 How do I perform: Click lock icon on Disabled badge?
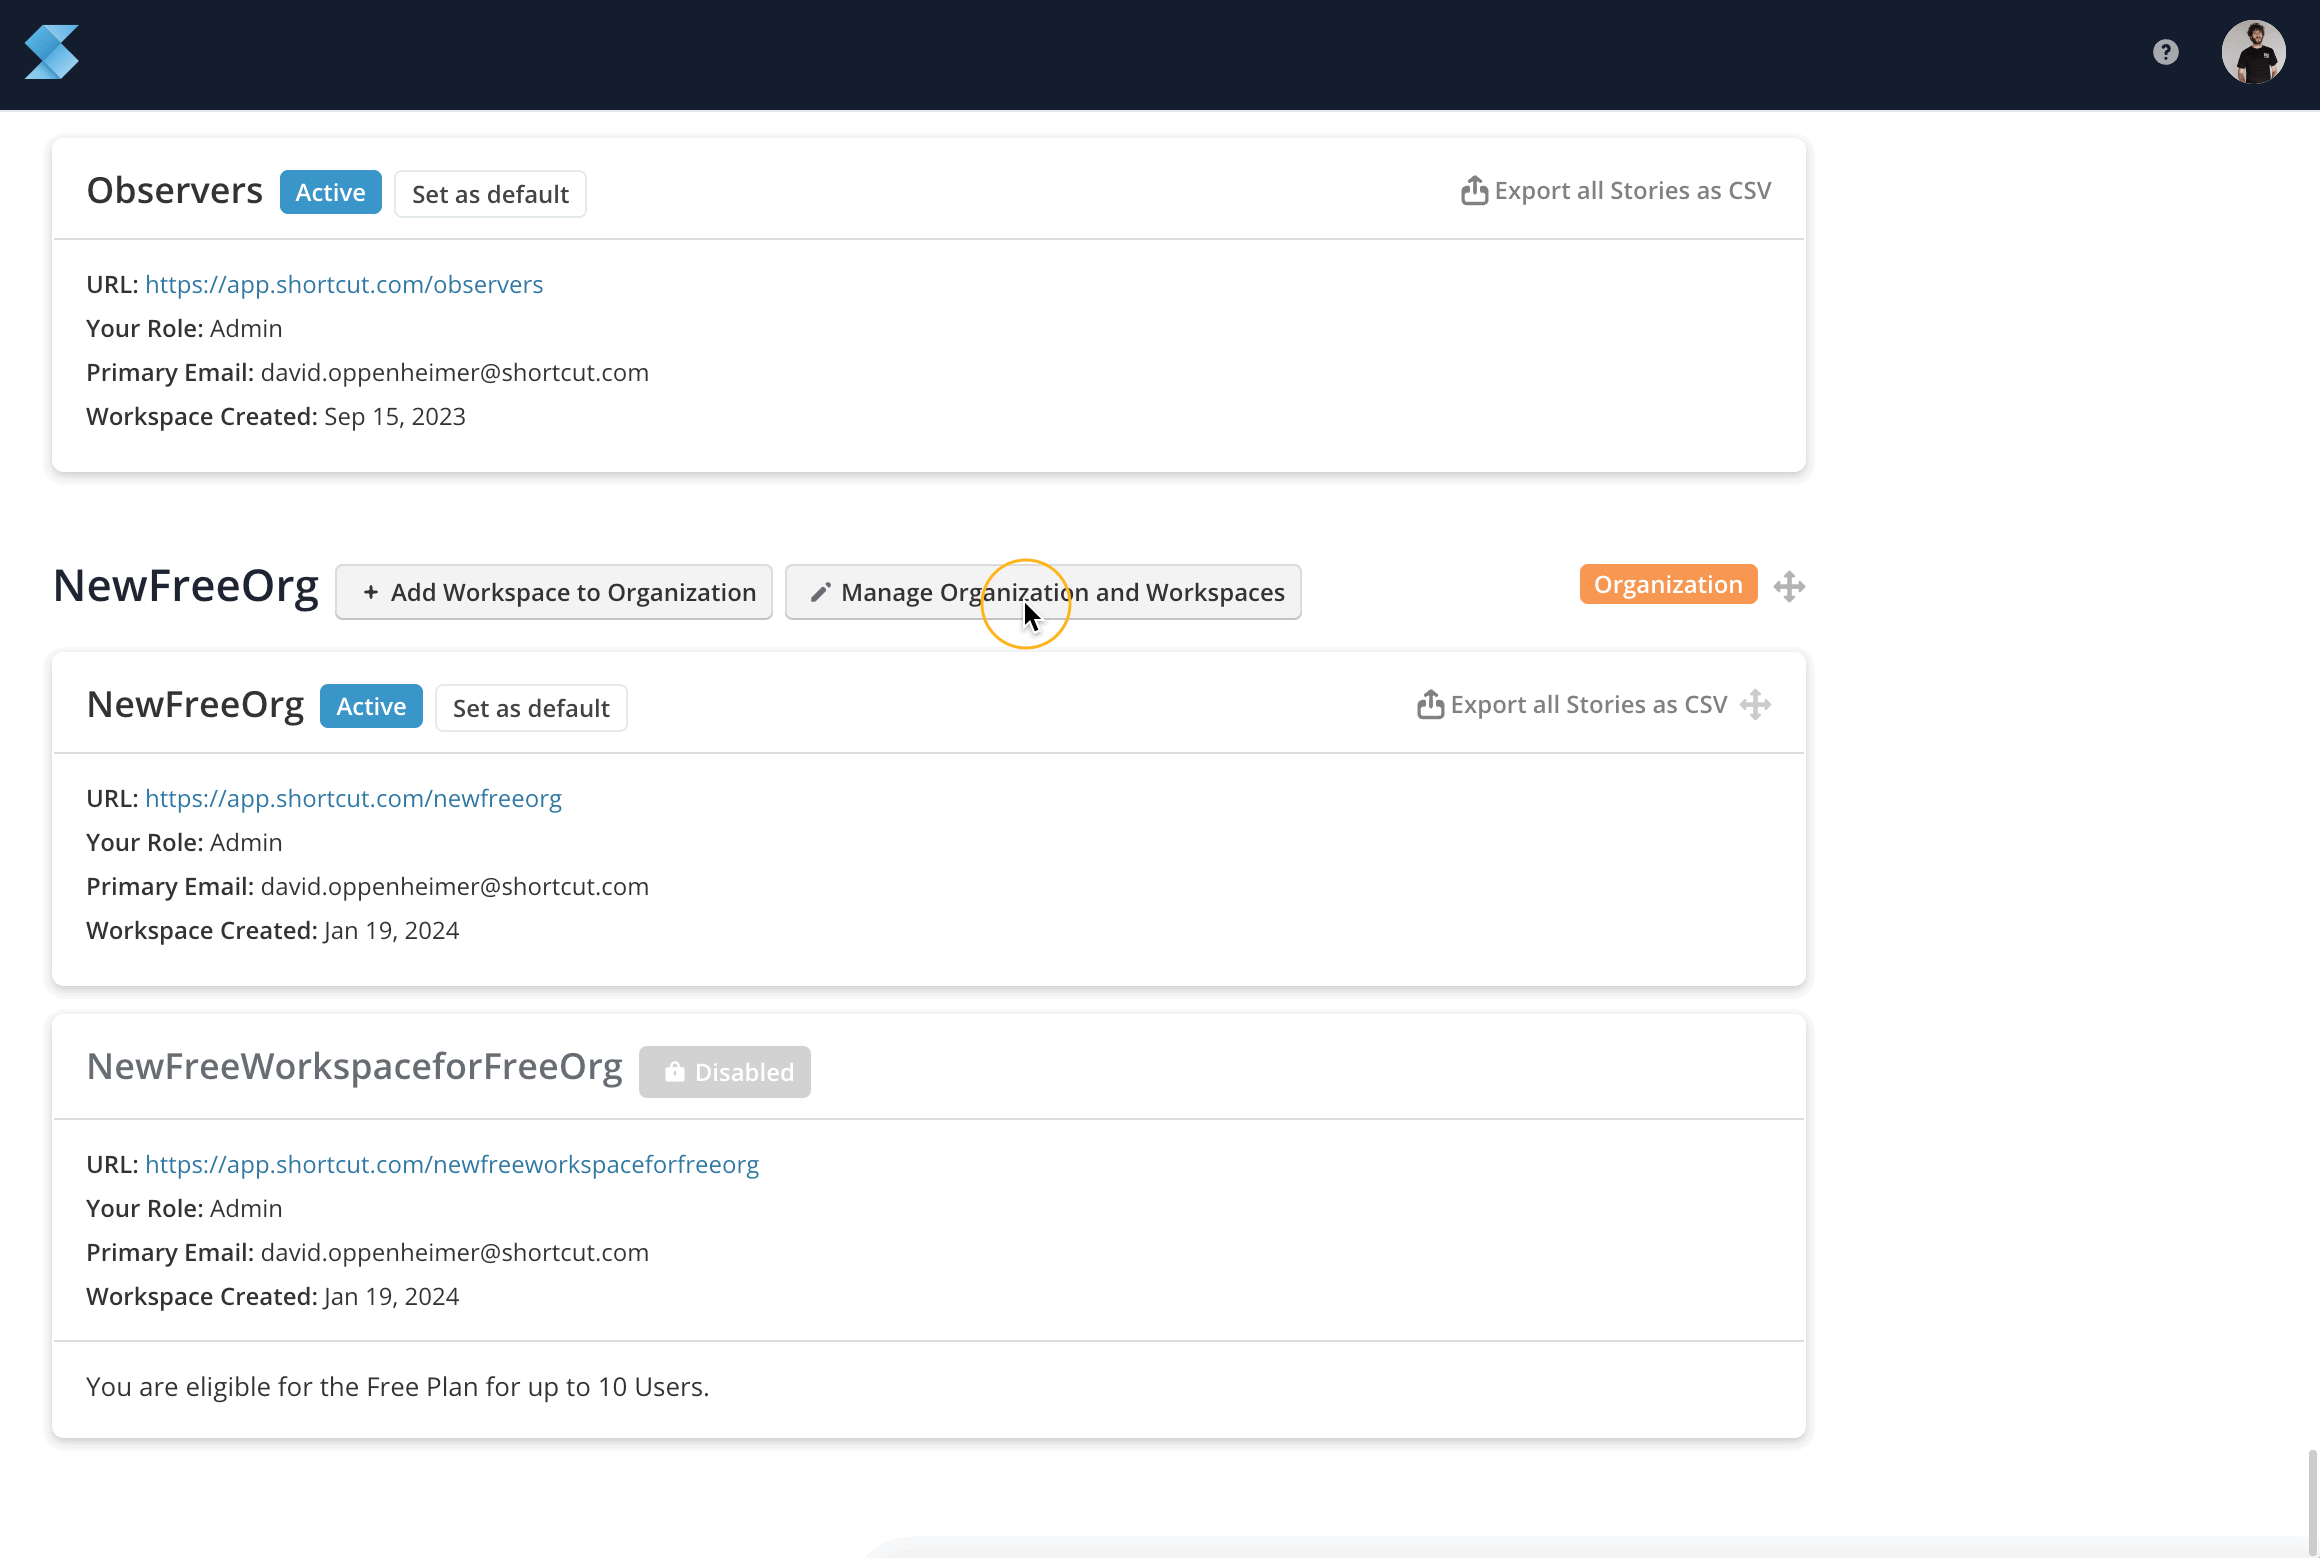pyautogui.click(x=675, y=1072)
